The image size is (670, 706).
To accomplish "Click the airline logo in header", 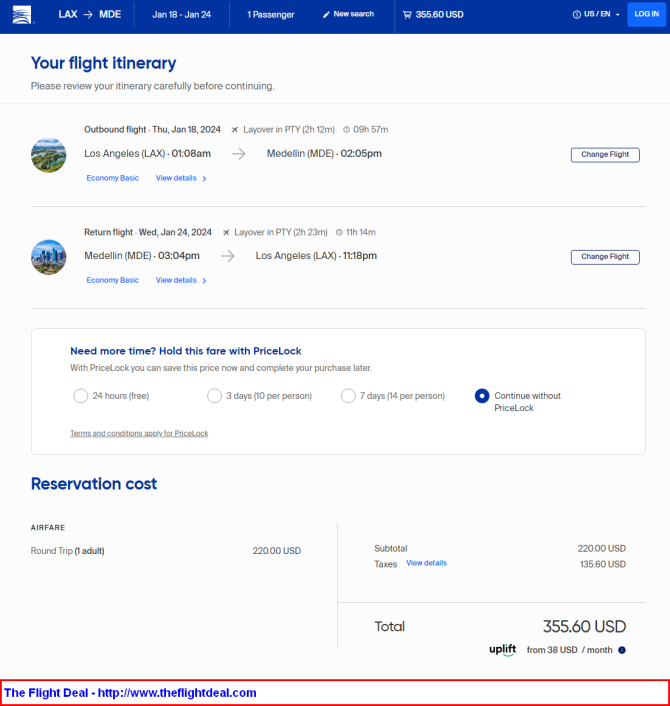I will (x=22, y=15).
